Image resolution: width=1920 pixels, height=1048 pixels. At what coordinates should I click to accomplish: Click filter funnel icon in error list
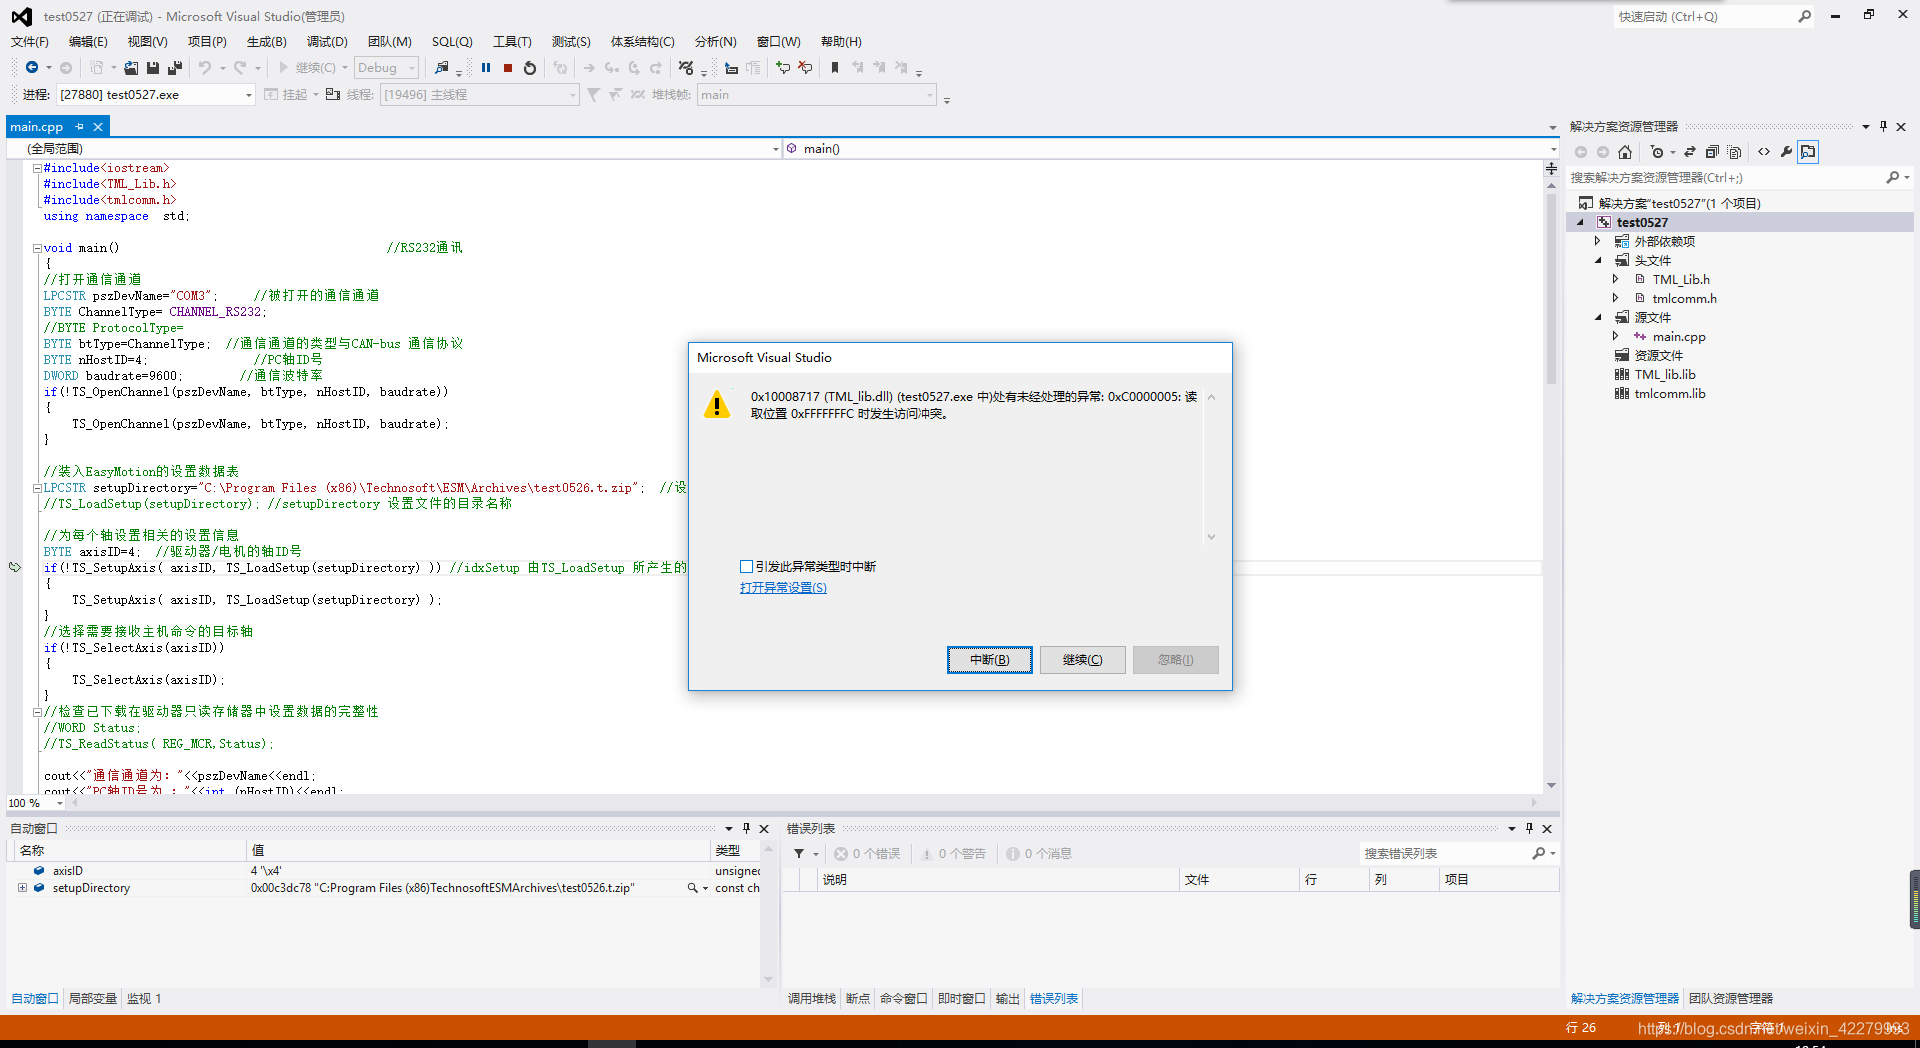799,854
